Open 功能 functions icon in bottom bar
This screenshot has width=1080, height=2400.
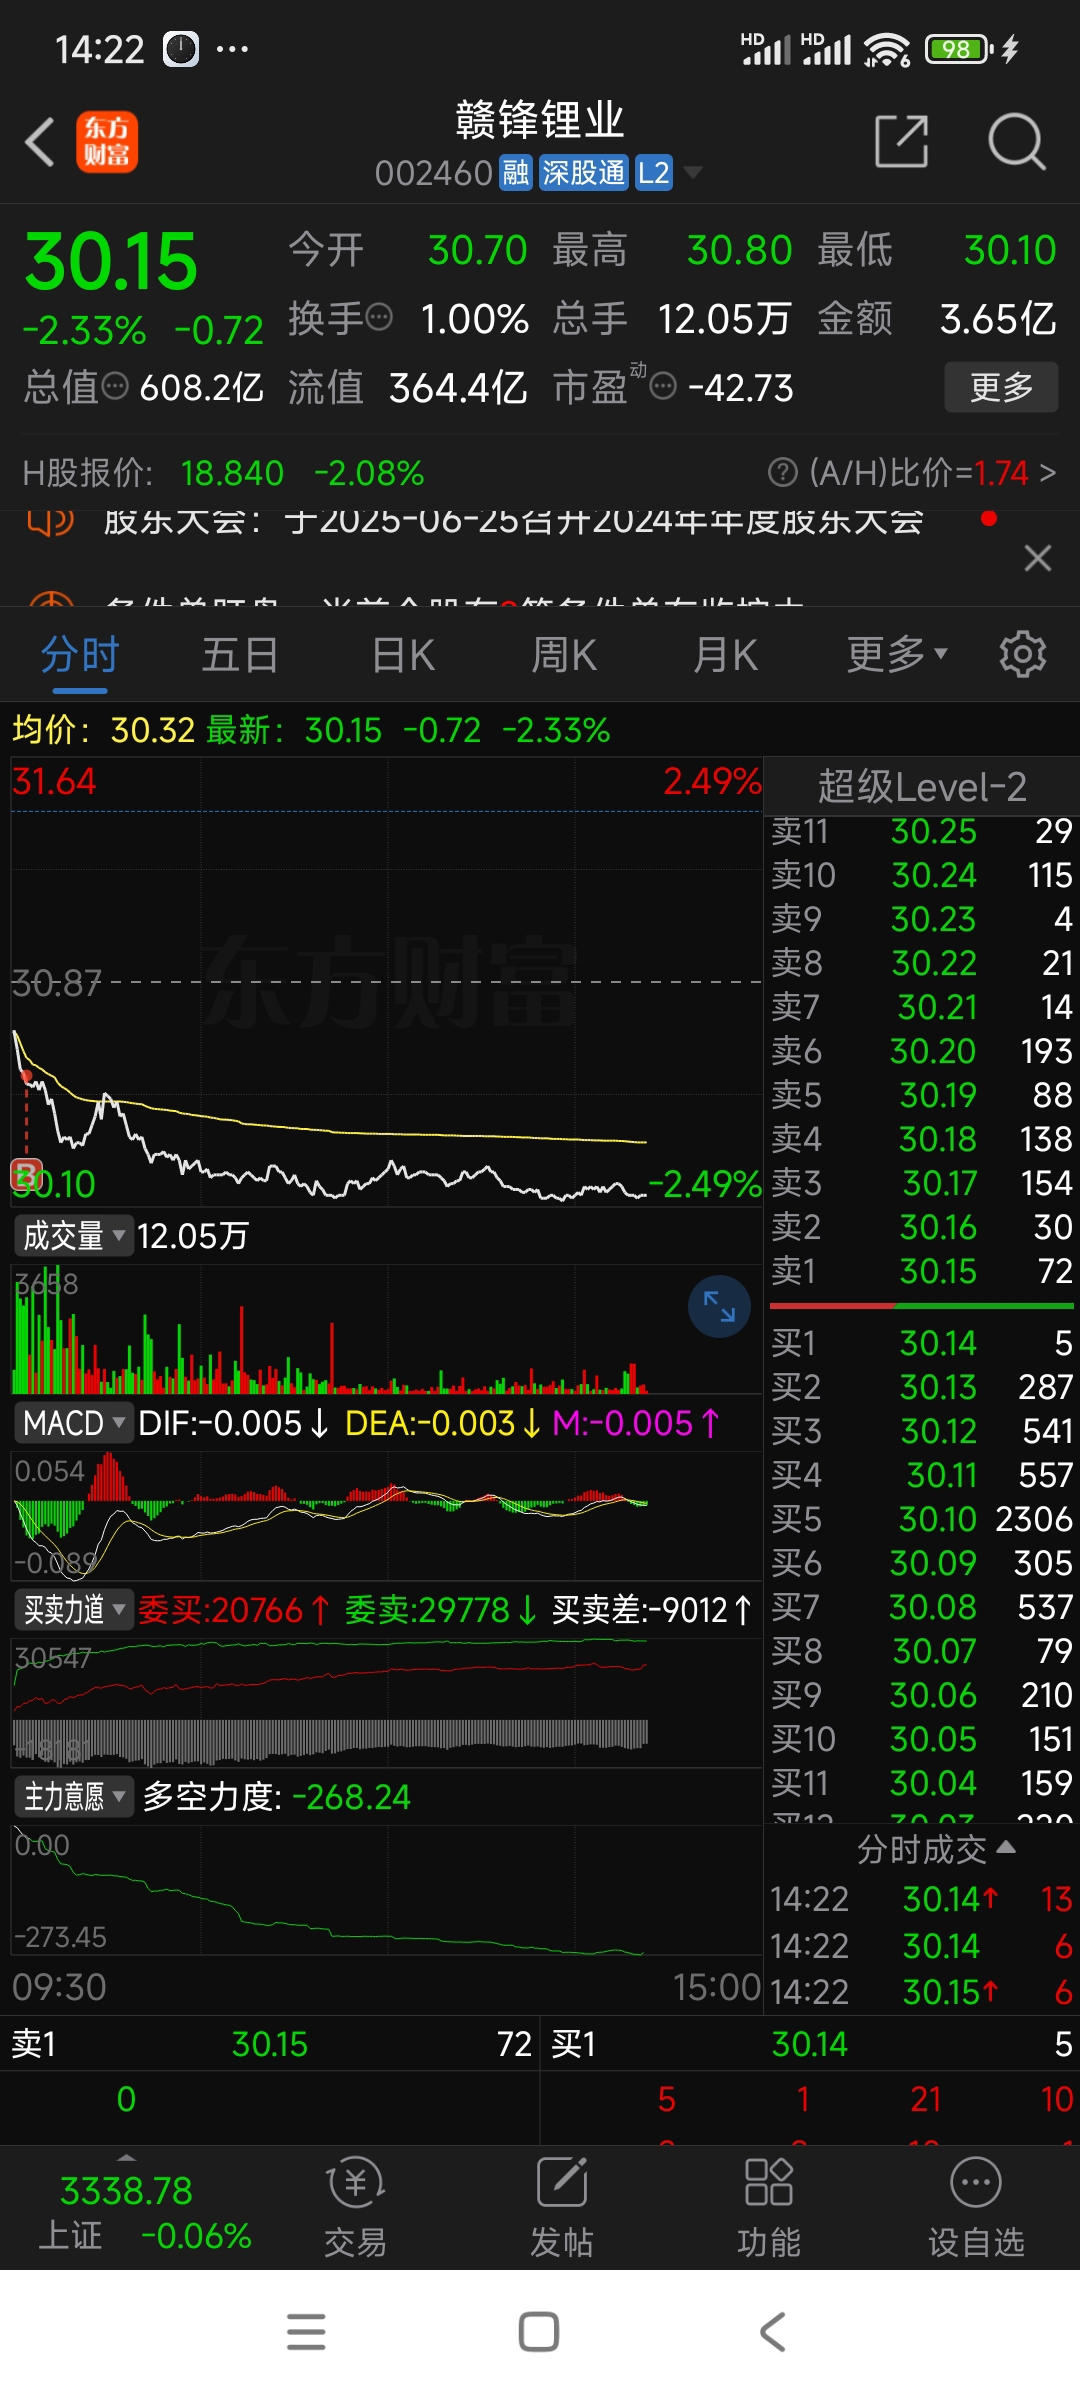point(769,2208)
